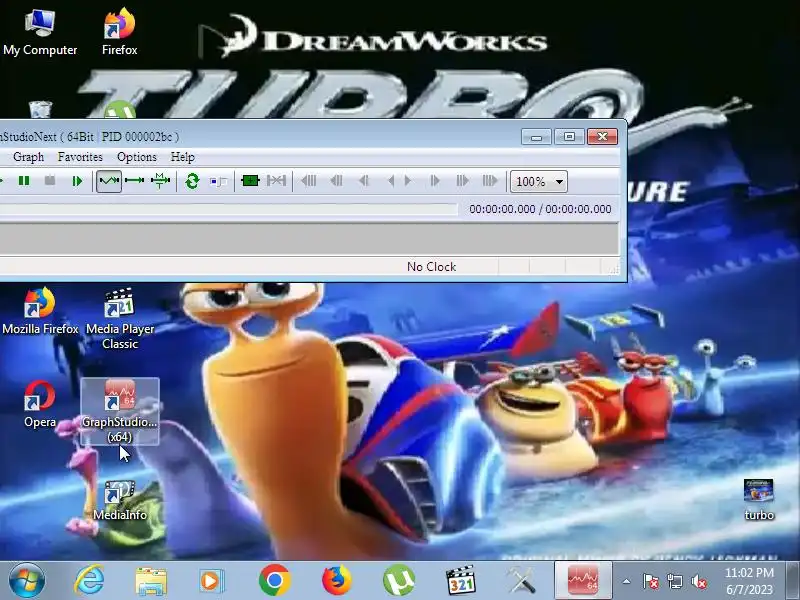This screenshot has height=600, width=800.
Task: Click the plain left-pointing triangle icon
Action: click(x=391, y=181)
